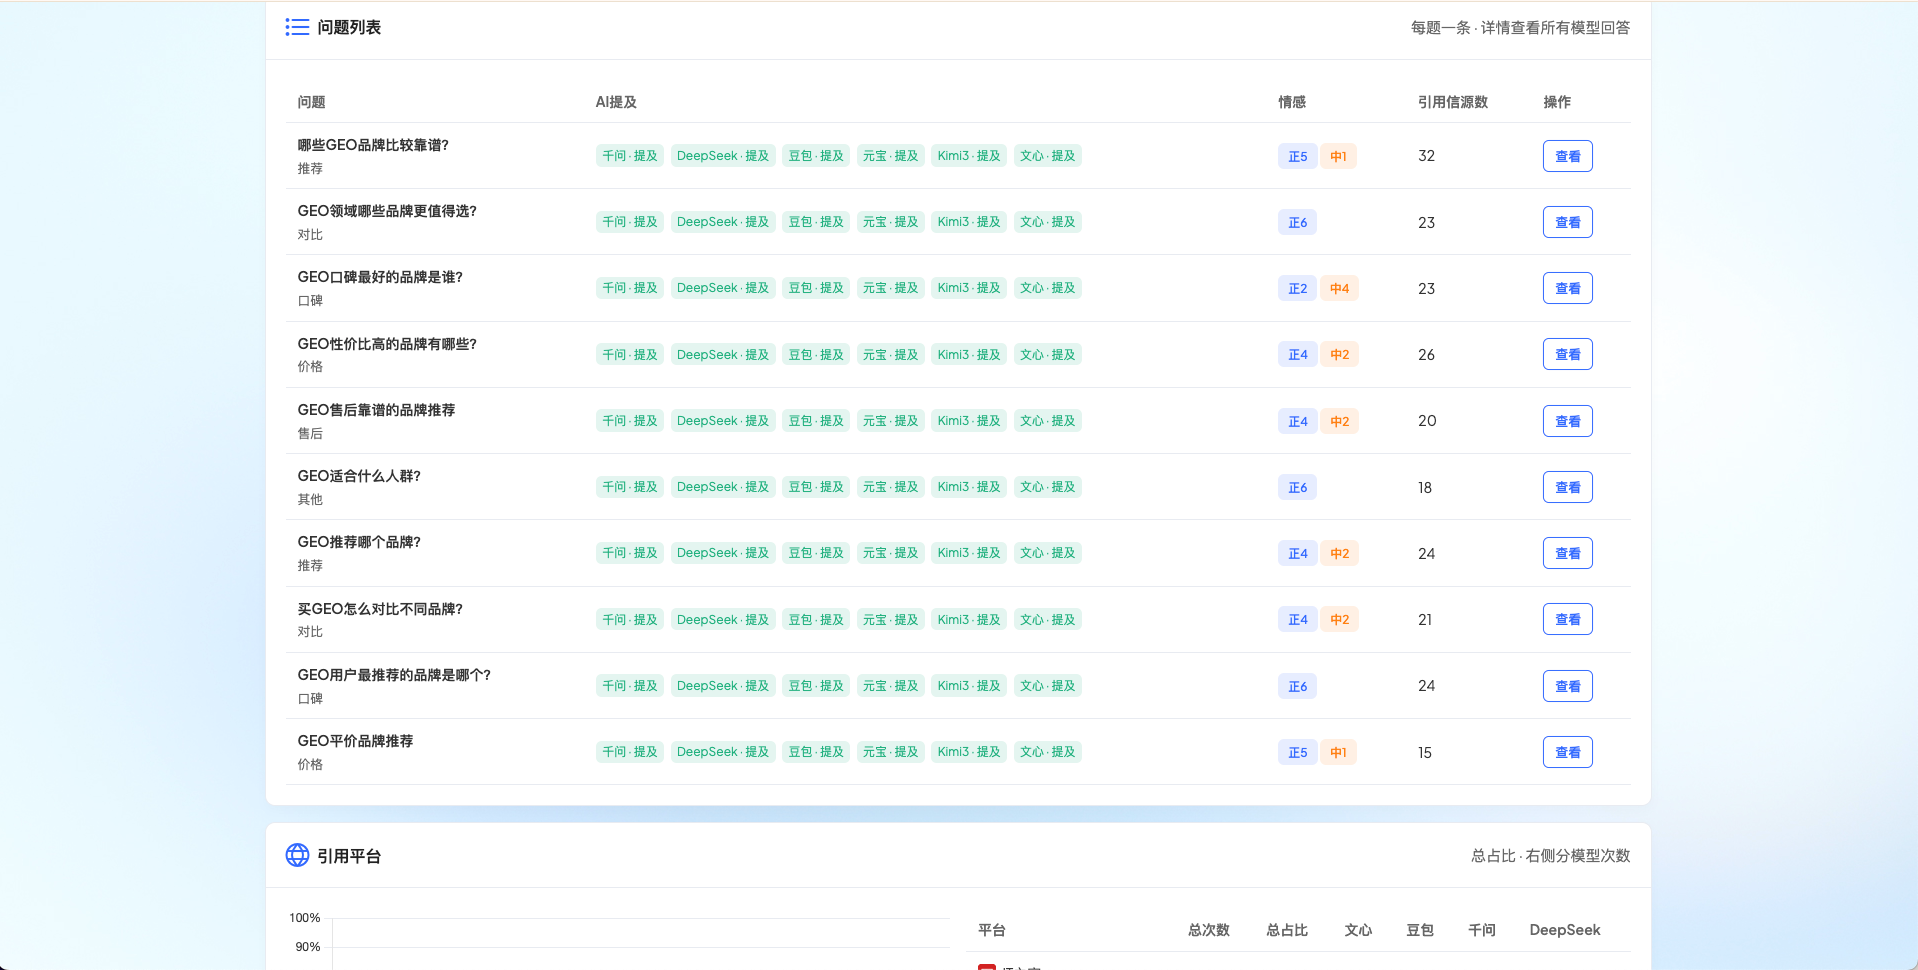Click the 情感 column header
The height and width of the screenshot is (970, 1918).
tap(1291, 102)
